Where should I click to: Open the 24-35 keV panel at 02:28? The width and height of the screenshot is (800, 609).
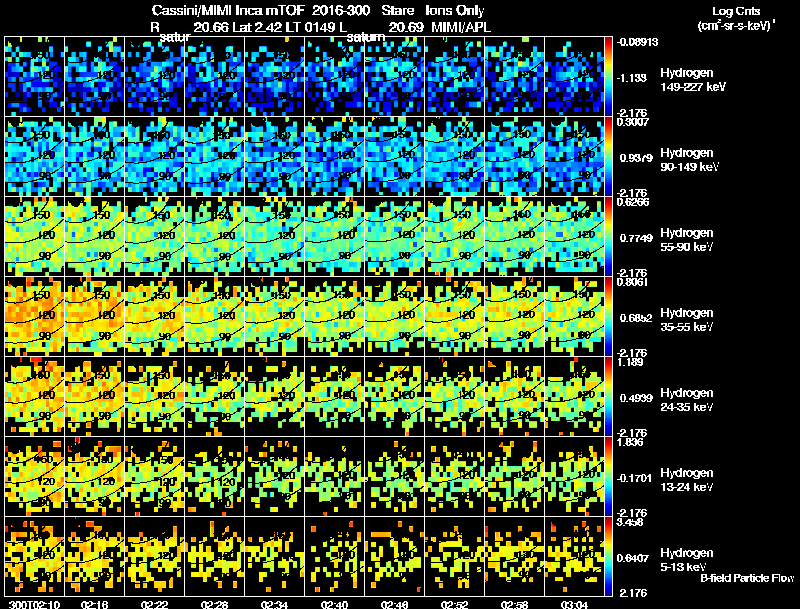(214, 396)
